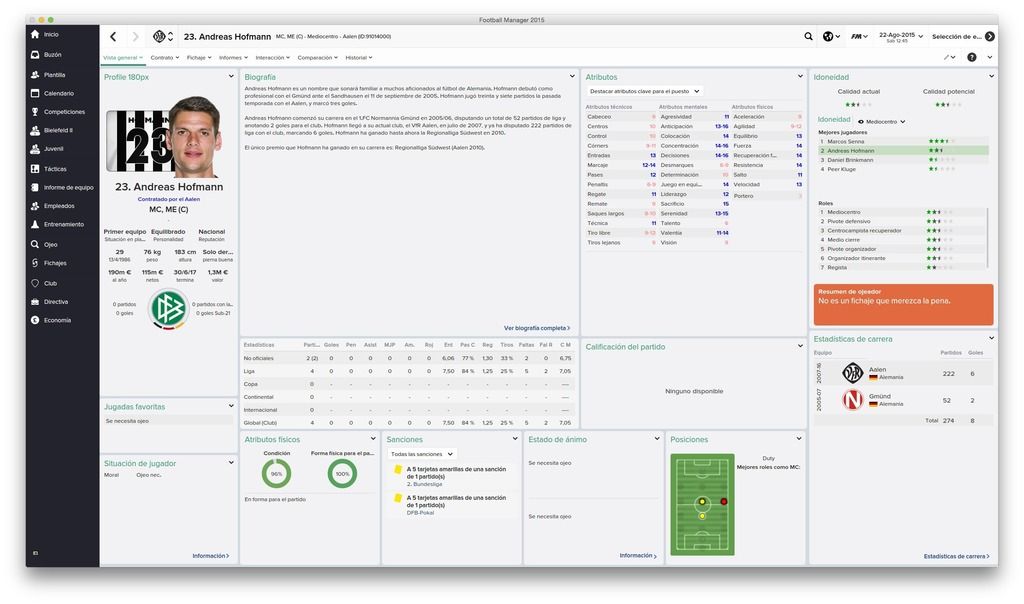Open Información link under Situación de jugador
Viewport: 1024px width, 604px height.
[211, 556]
